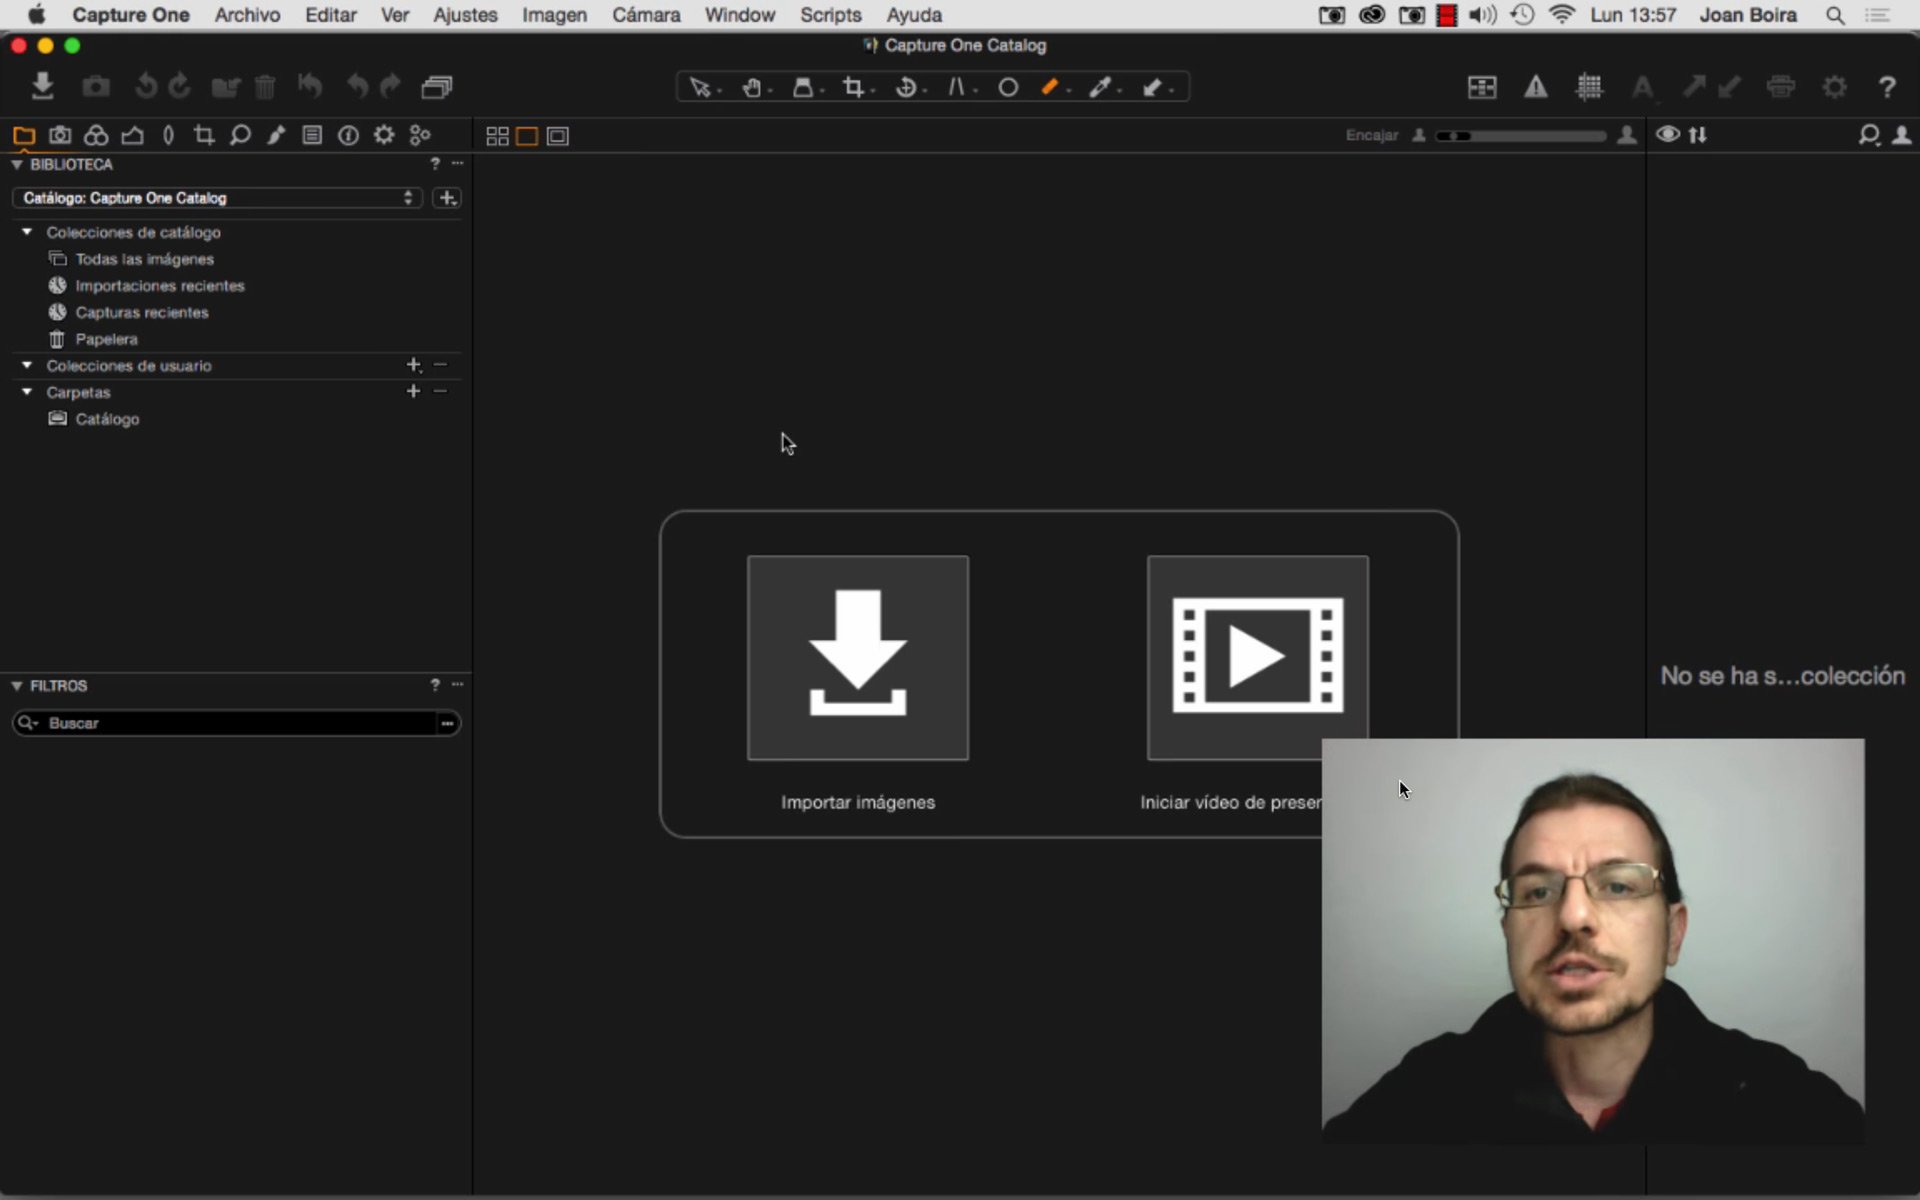Click the Capture camera toolbar icon
Viewport: 1920px width, 1200px height.
(96, 87)
